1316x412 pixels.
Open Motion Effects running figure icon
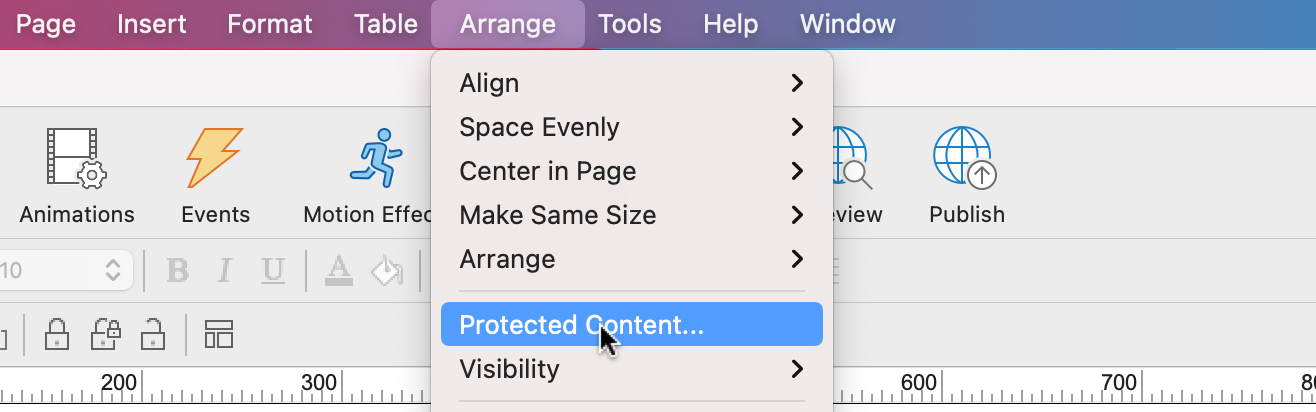click(374, 160)
